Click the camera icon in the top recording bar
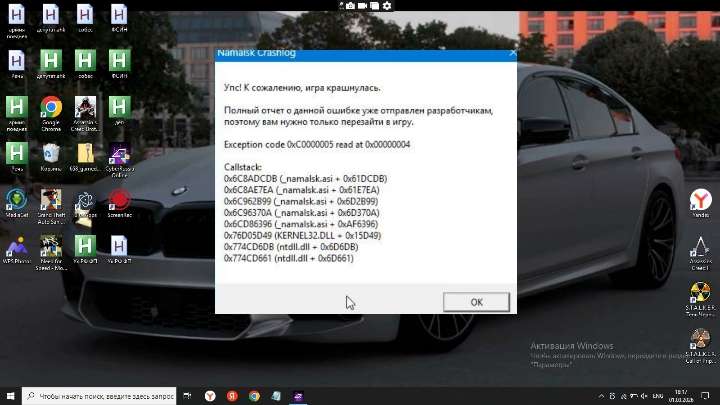 [349, 5]
